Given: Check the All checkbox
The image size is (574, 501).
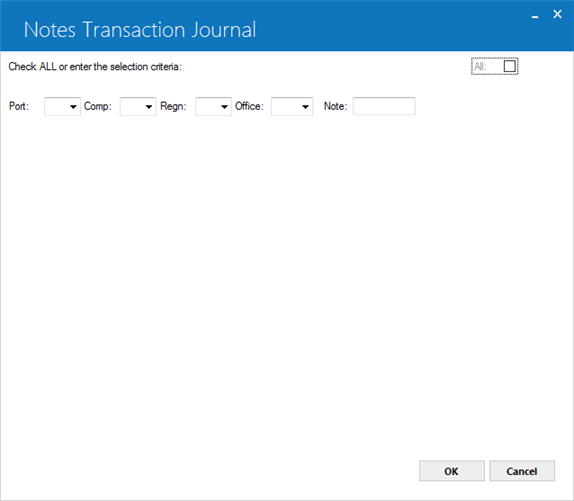Looking at the screenshot, I should tap(510, 66).
